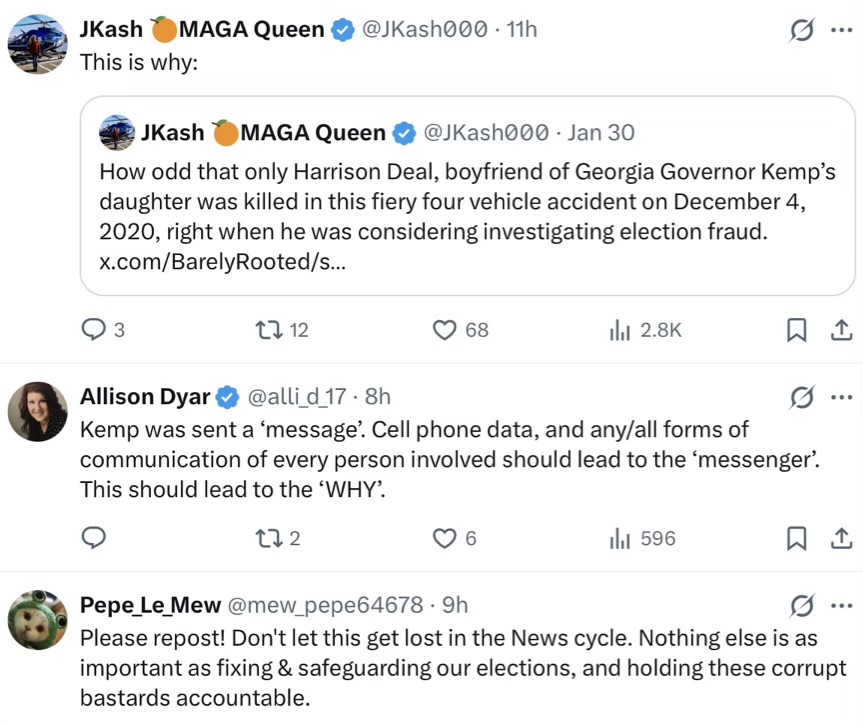Reply to Allison Dyar's comment
The image size is (863, 726).
tap(93, 538)
